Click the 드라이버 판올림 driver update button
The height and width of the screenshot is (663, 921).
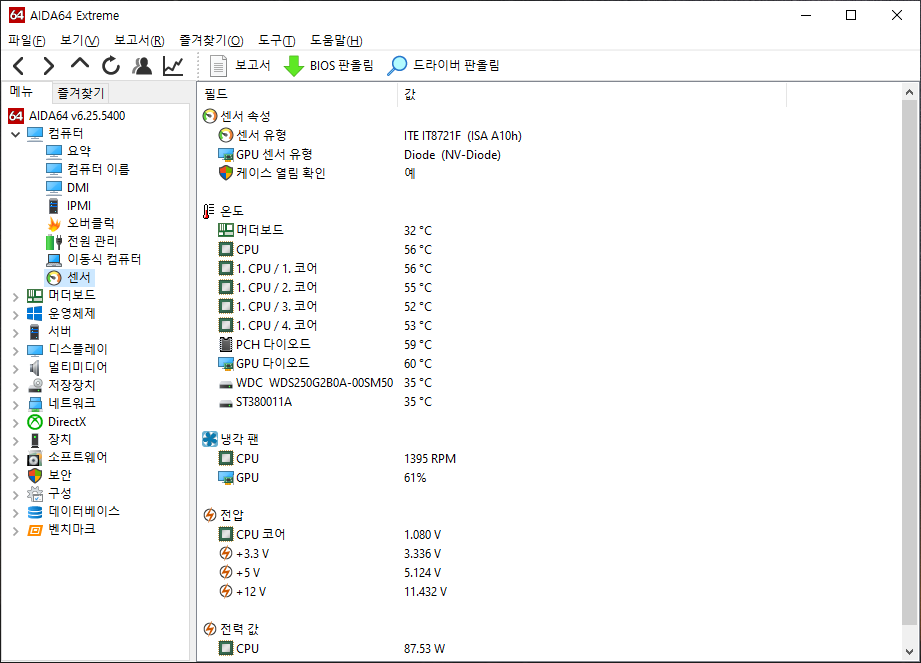coord(443,66)
